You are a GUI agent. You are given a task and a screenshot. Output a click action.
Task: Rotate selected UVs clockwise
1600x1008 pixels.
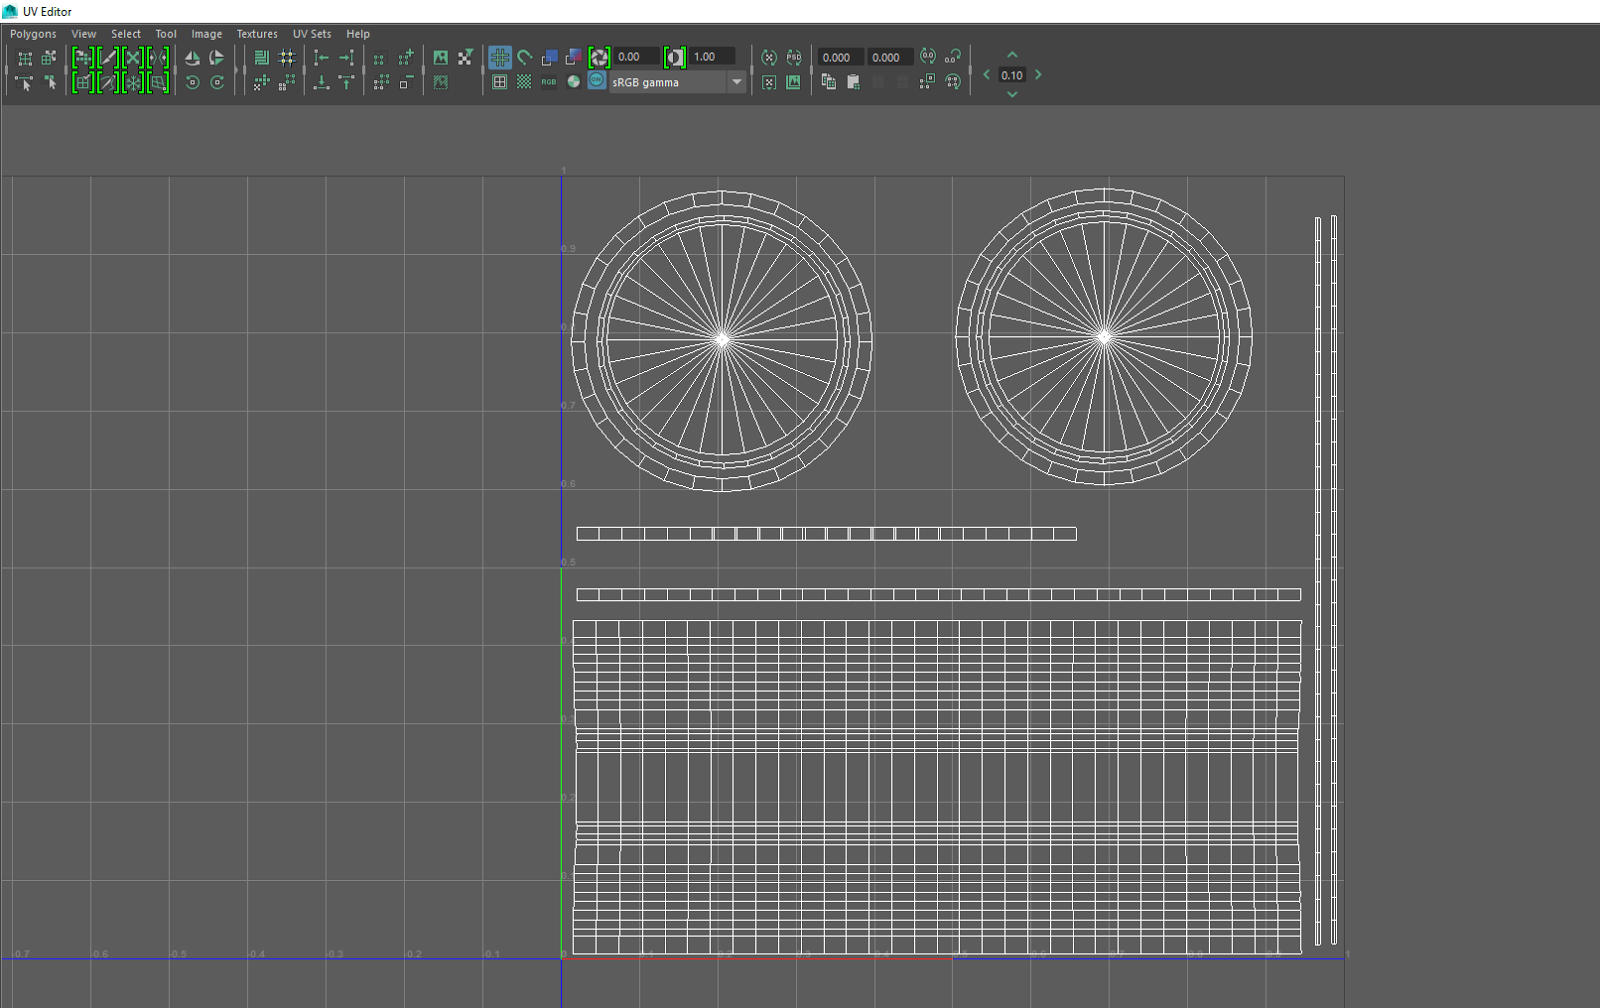pyautogui.click(x=218, y=83)
